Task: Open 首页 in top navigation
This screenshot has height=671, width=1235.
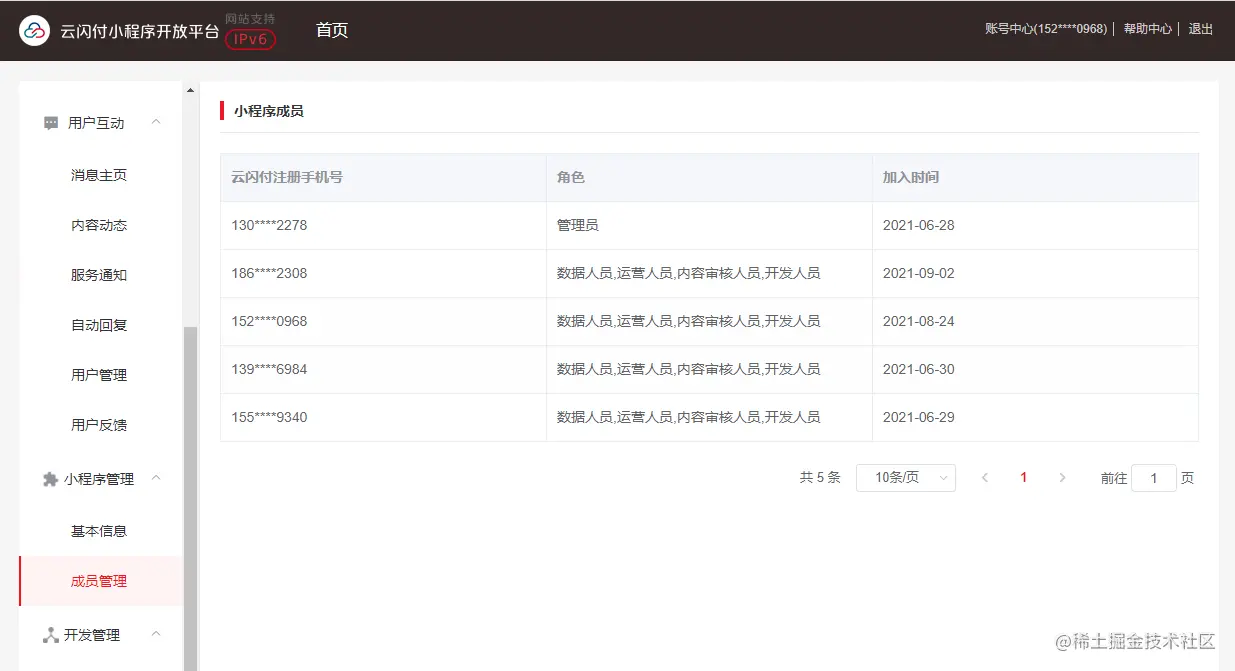Action: [332, 30]
